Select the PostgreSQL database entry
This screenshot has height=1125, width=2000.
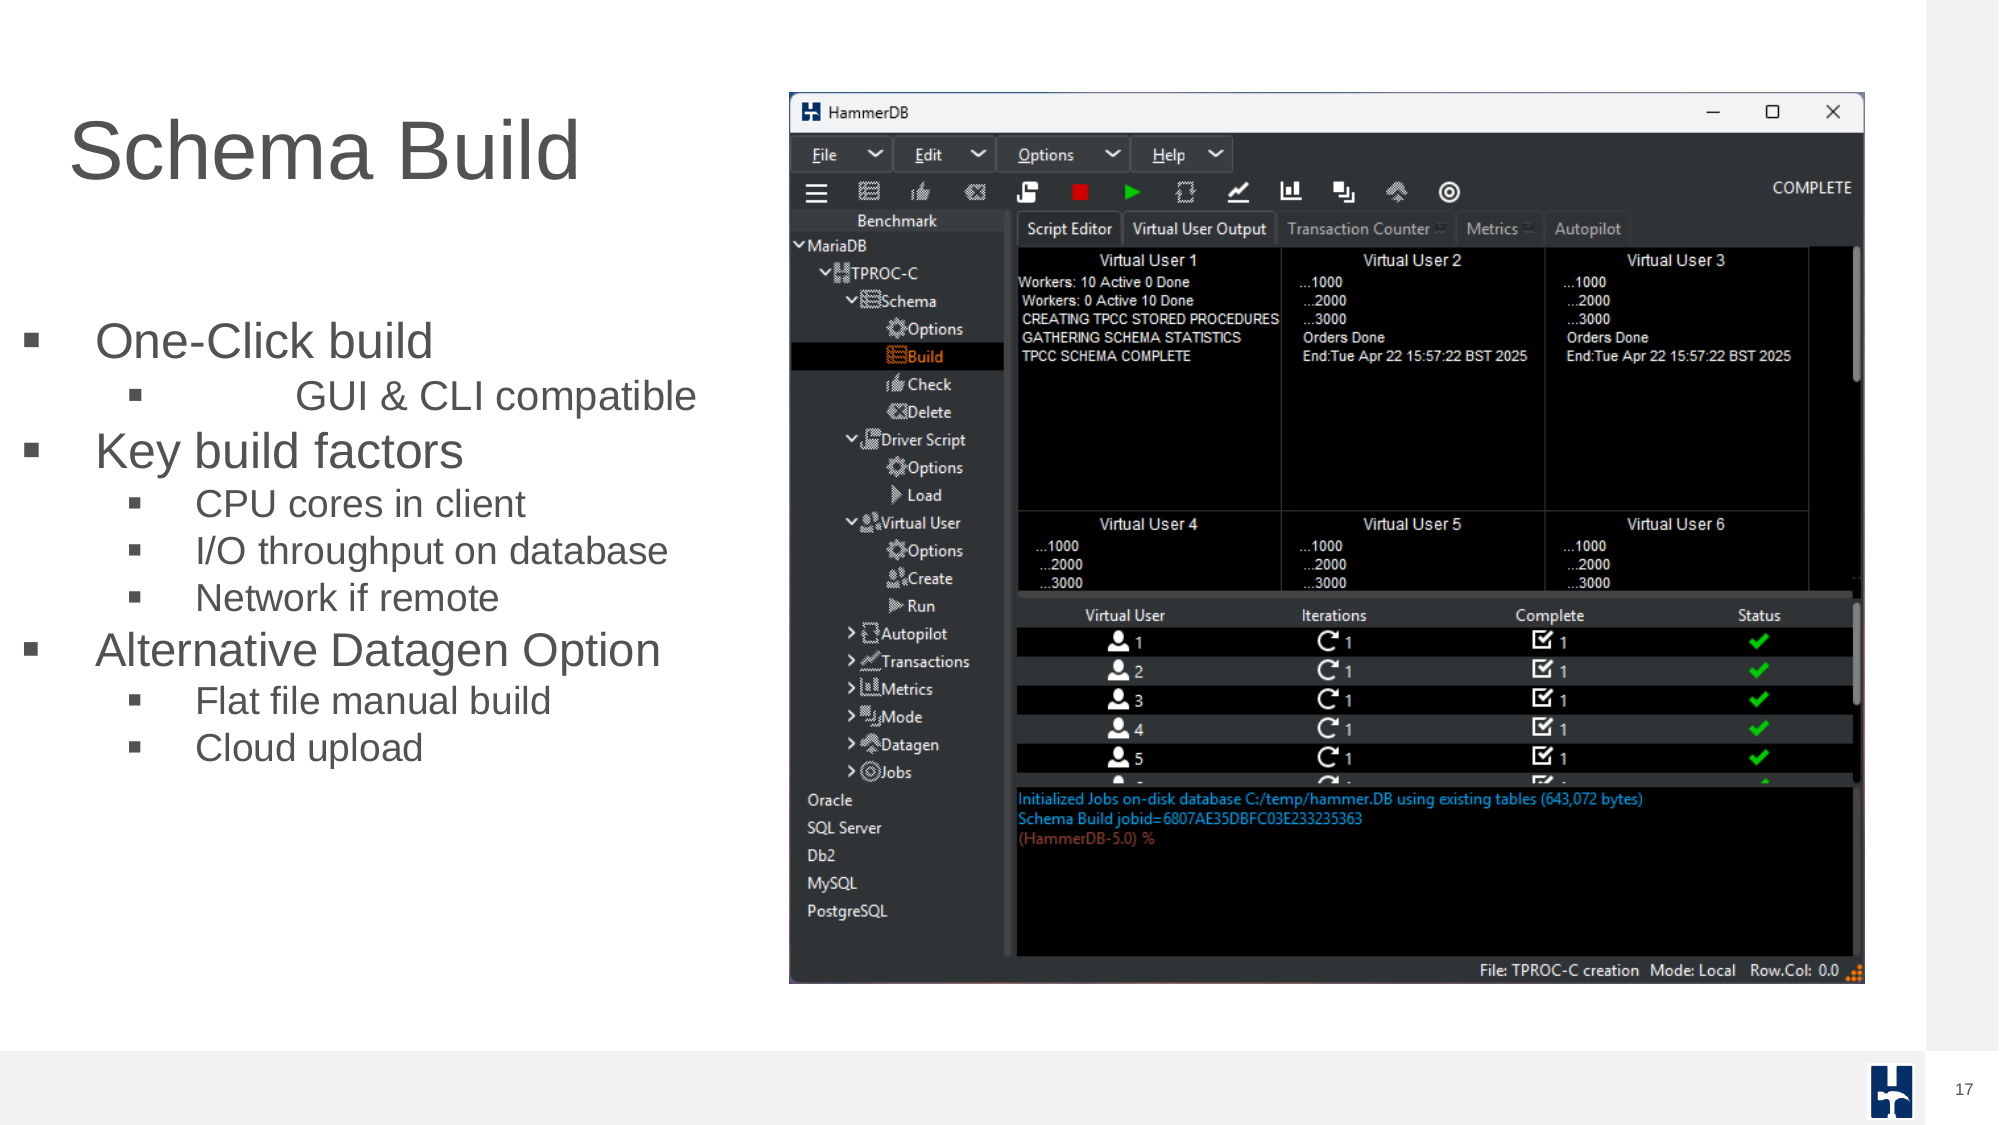[x=847, y=911]
